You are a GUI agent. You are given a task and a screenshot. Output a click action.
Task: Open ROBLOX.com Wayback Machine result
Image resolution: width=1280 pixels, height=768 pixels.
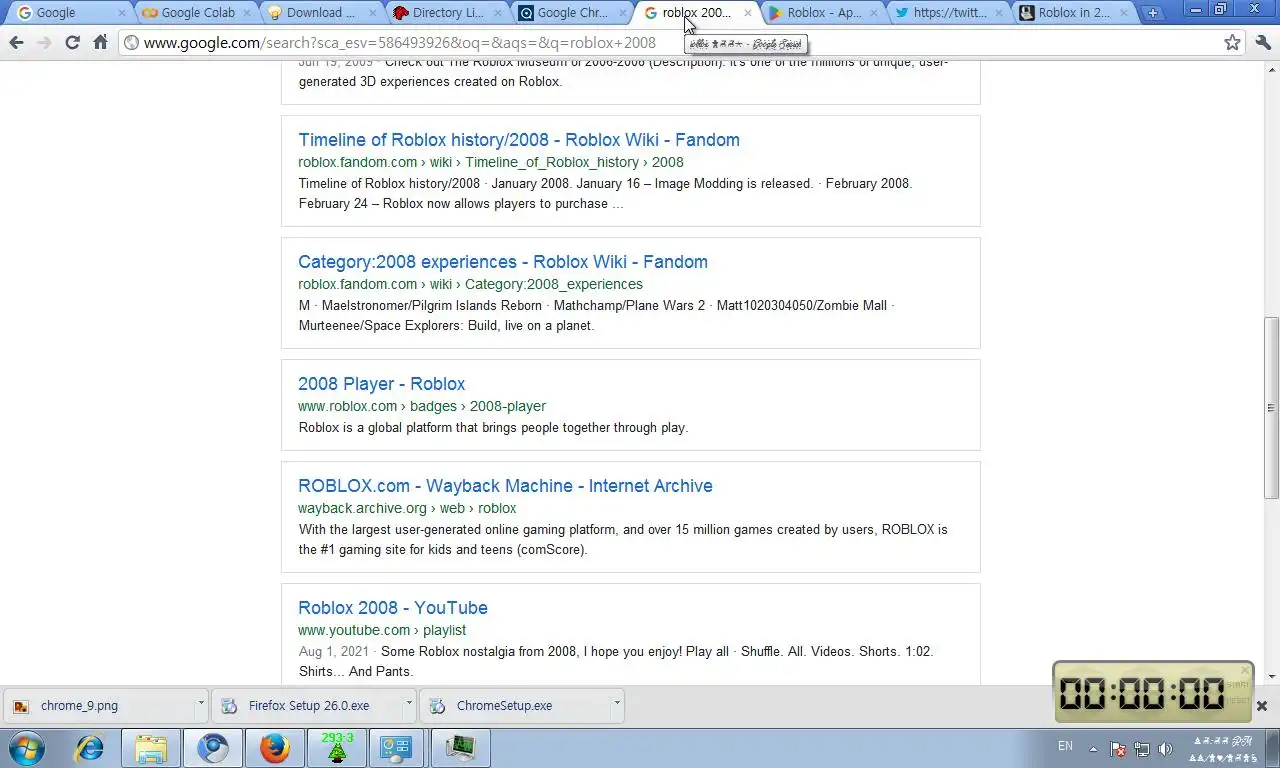505,486
